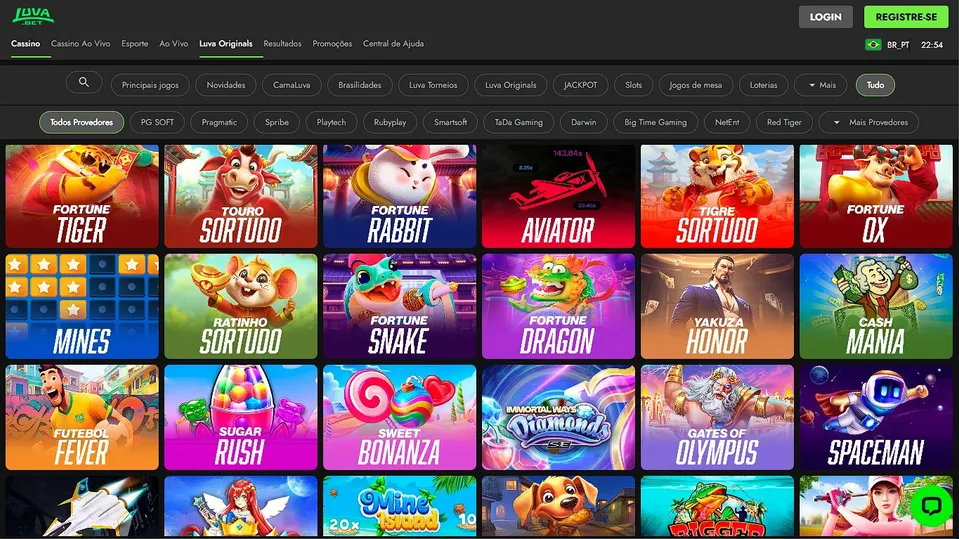959x539 pixels.
Task: Filter by JACKPOT games
Action: [580, 85]
